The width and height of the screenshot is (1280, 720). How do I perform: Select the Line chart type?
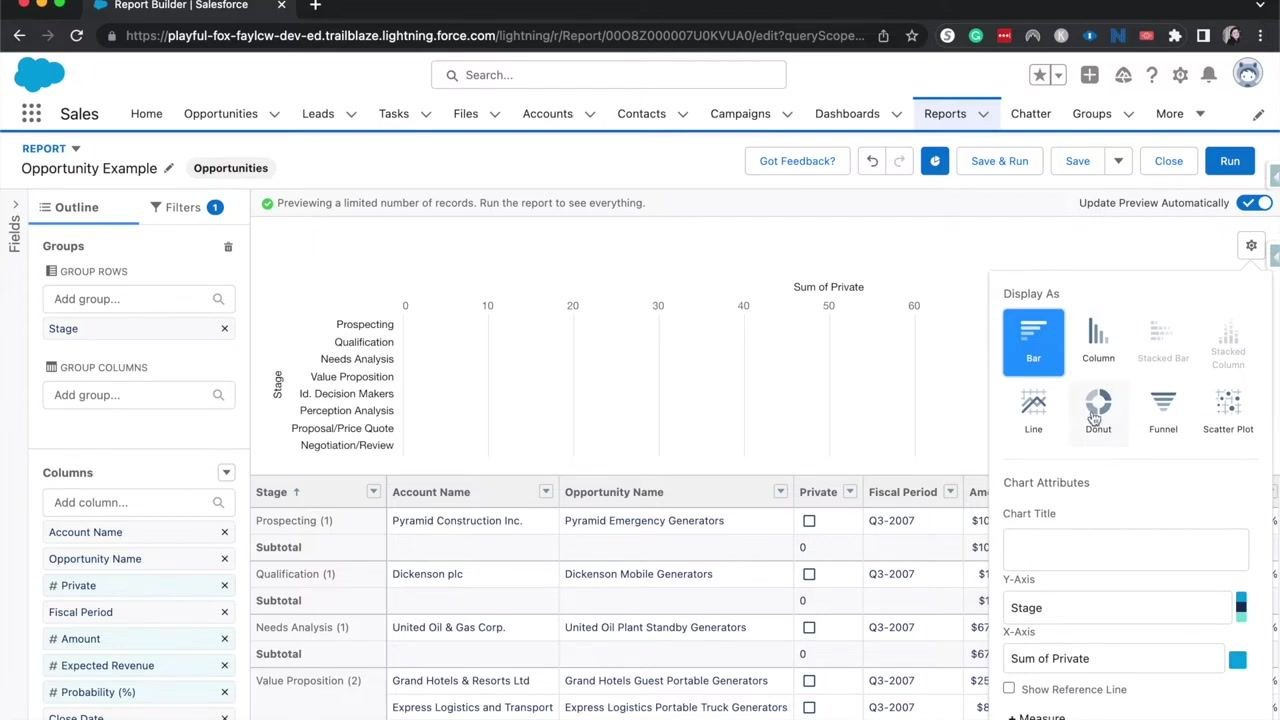click(x=1033, y=412)
